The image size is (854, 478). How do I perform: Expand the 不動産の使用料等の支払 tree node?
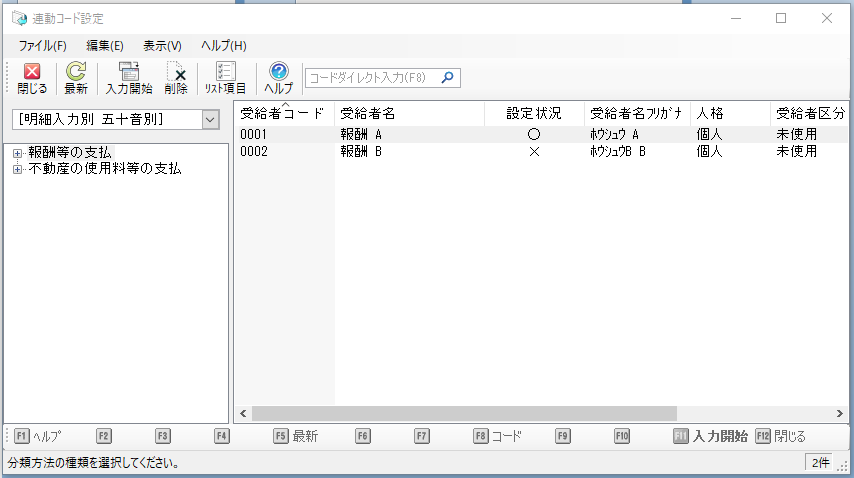point(17,169)
